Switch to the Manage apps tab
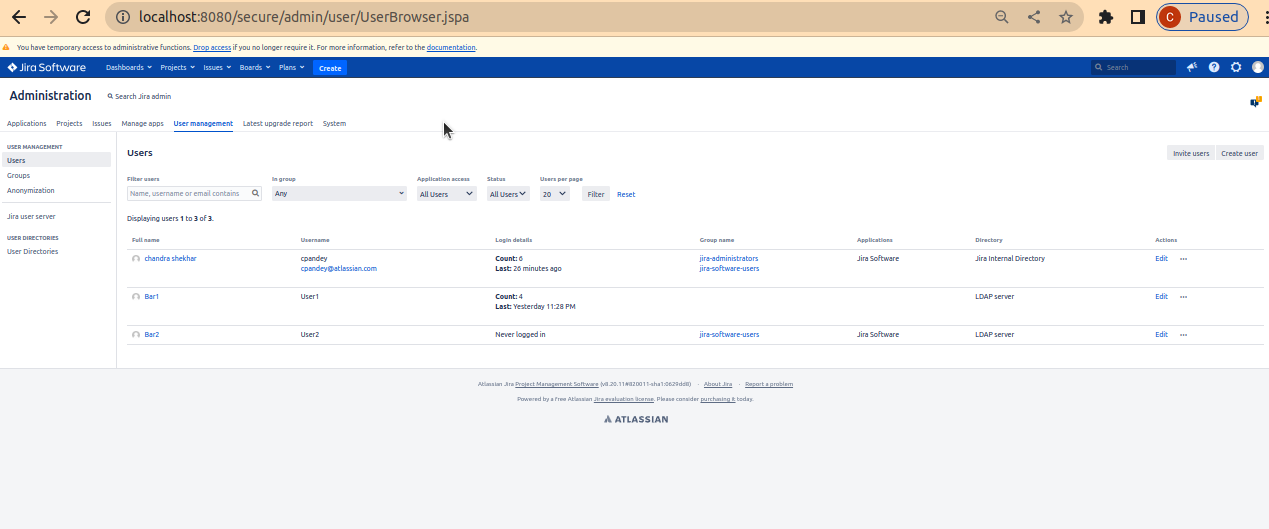The image size is (1269, 529). tap(142, 124)
